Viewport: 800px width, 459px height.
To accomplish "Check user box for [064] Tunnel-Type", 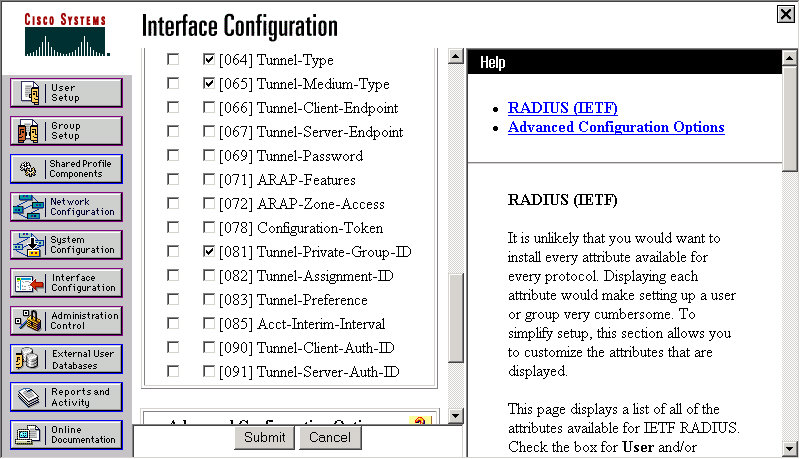I will [x=173, y=59].
